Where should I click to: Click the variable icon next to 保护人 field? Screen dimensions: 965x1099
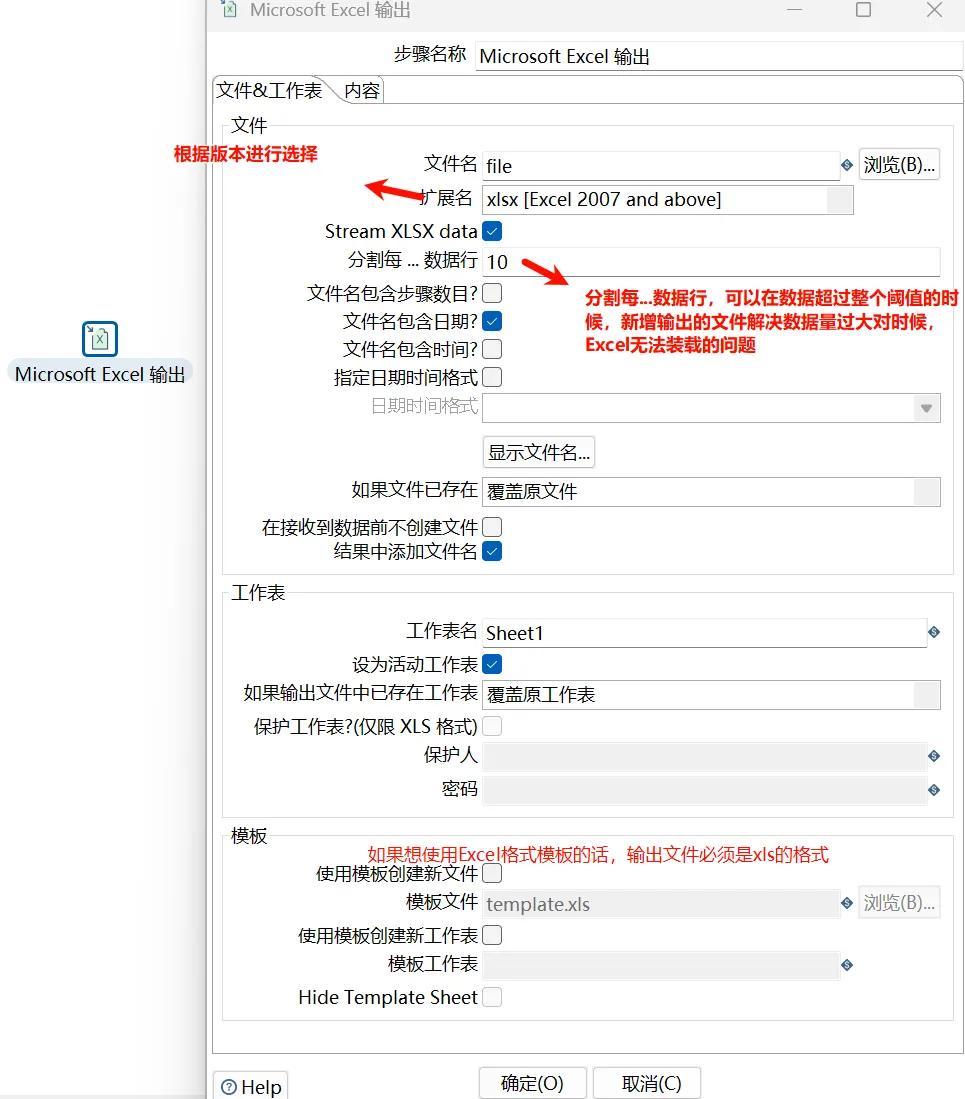point(934,756)
